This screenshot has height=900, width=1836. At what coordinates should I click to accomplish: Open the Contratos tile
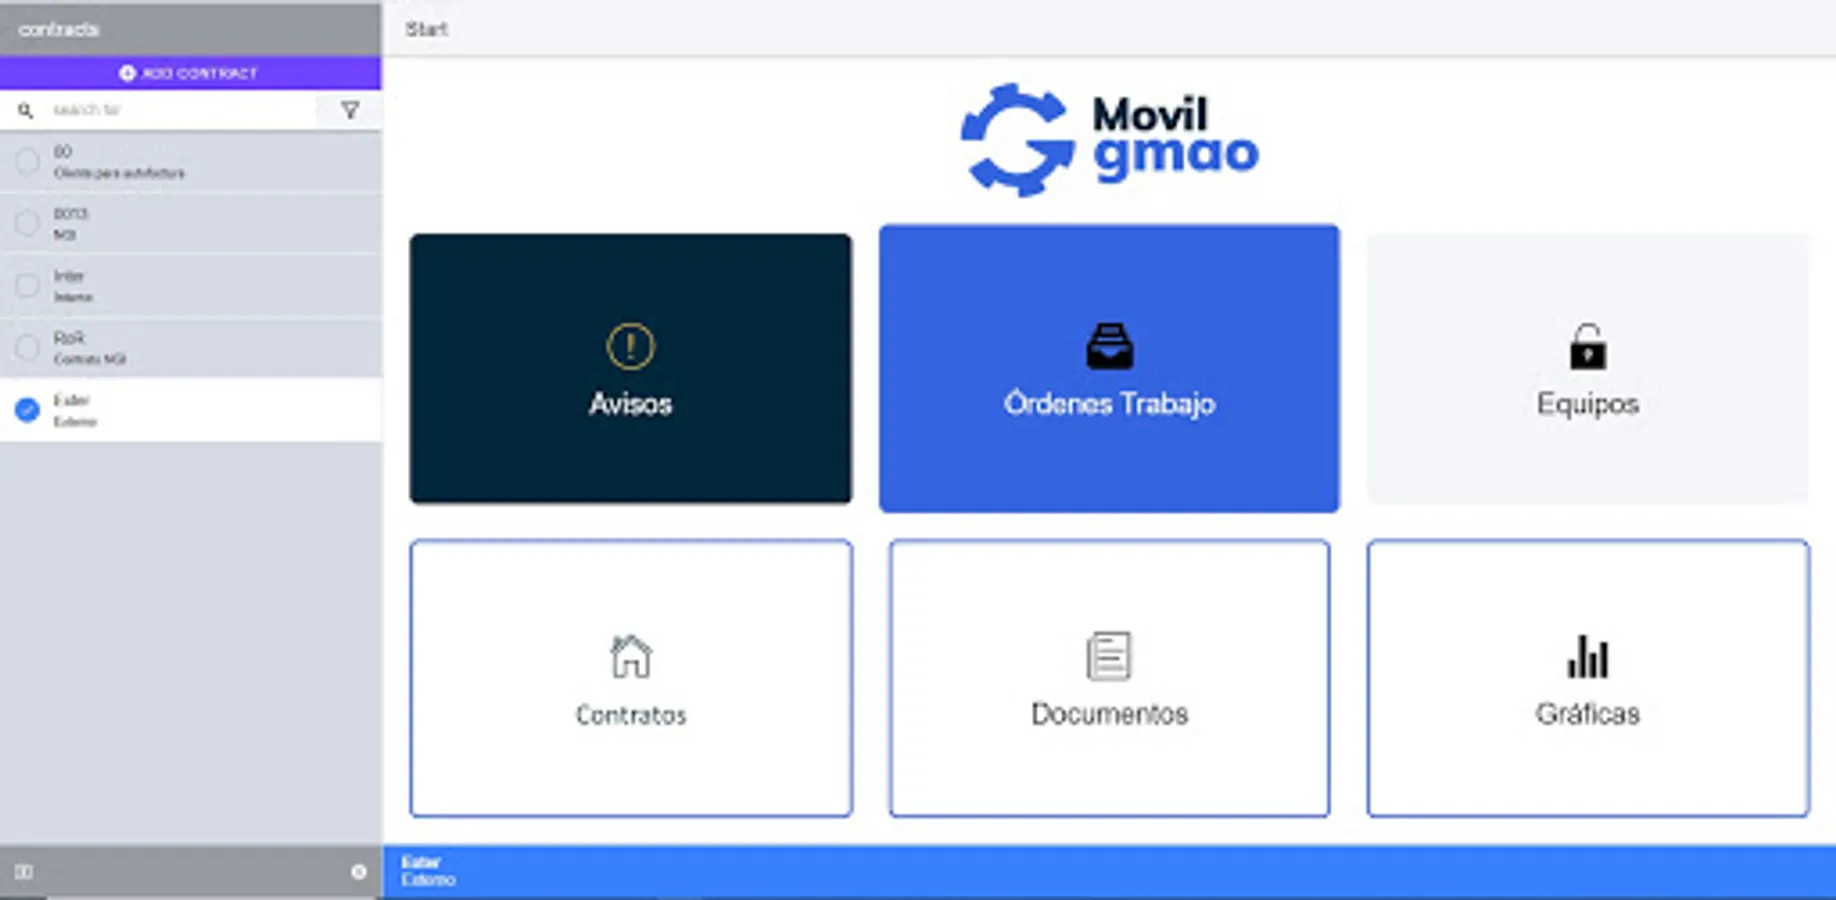(x=630, y=678)
